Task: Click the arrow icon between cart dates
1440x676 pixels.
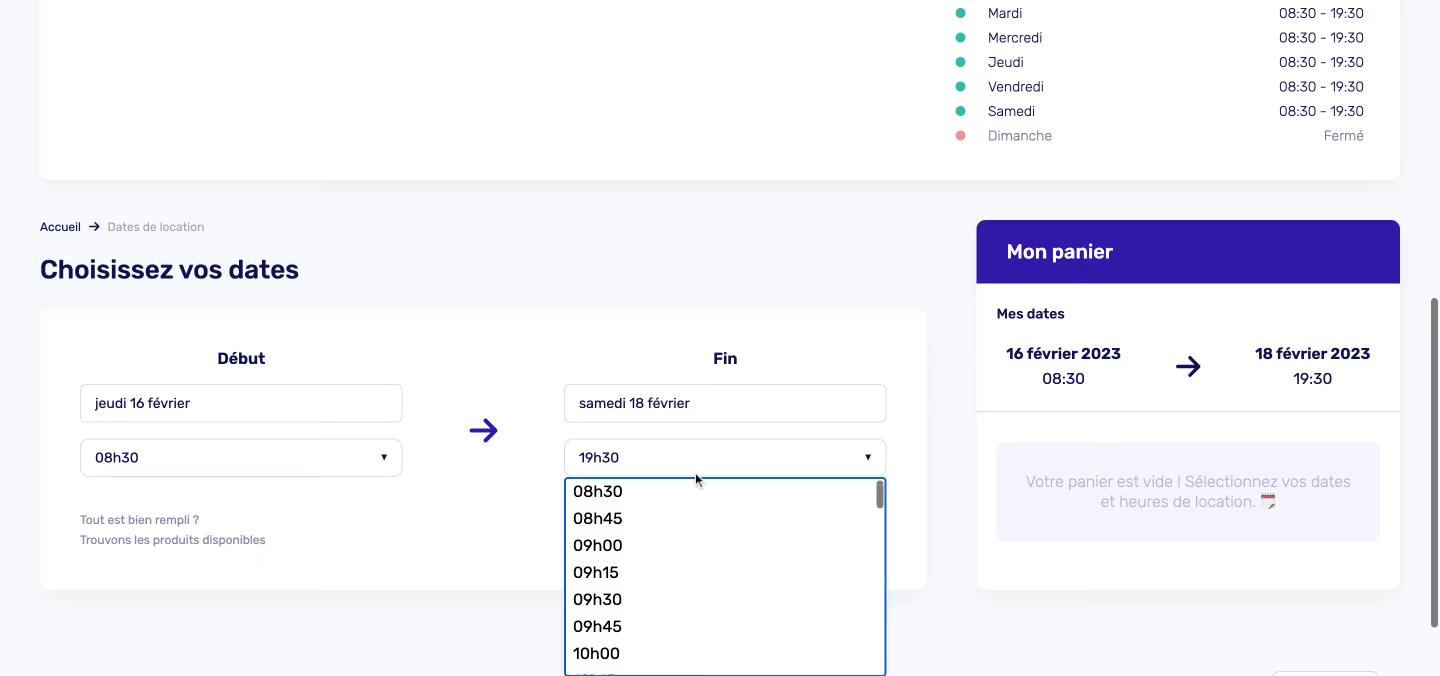Action: (x=1188, y=367)
